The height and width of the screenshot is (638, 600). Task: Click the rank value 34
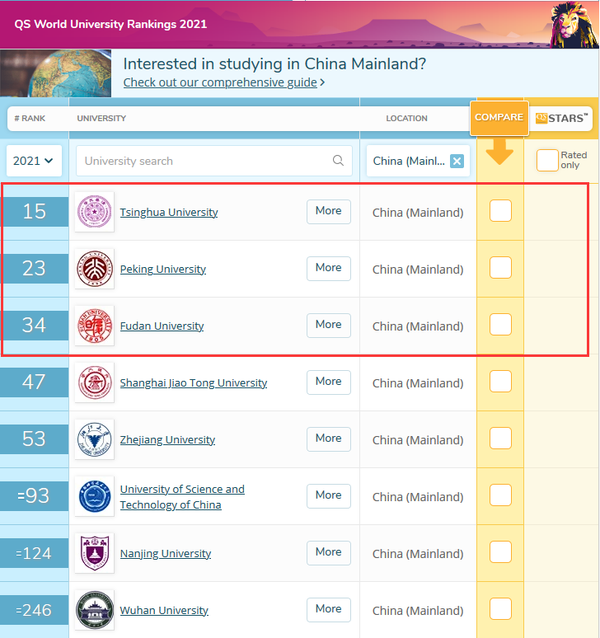tap(34, 326)
